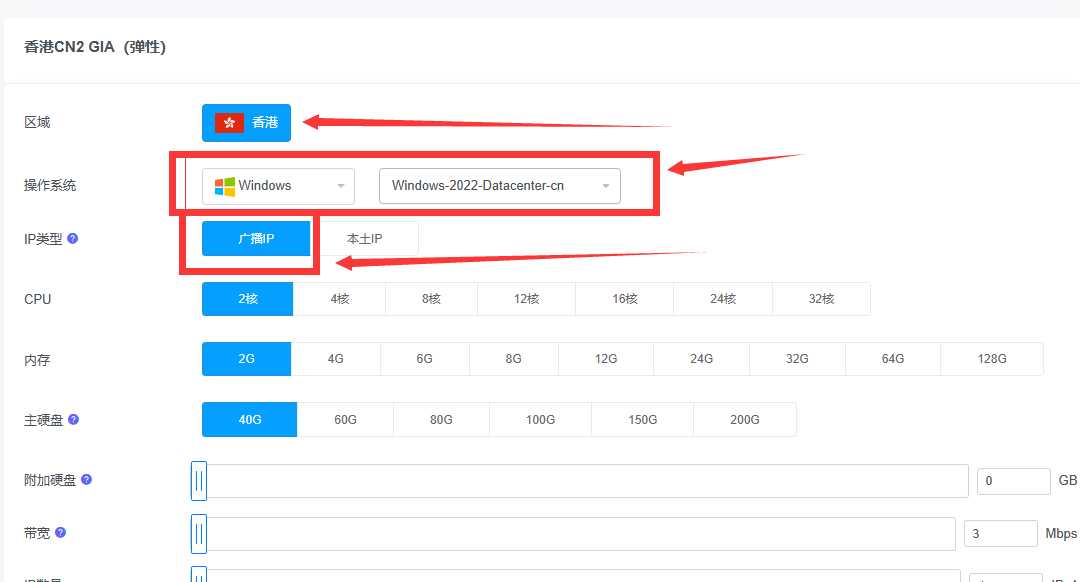Select the 香港 region button
Viewport: 1080px width, 582px height.
coord(246,122)
